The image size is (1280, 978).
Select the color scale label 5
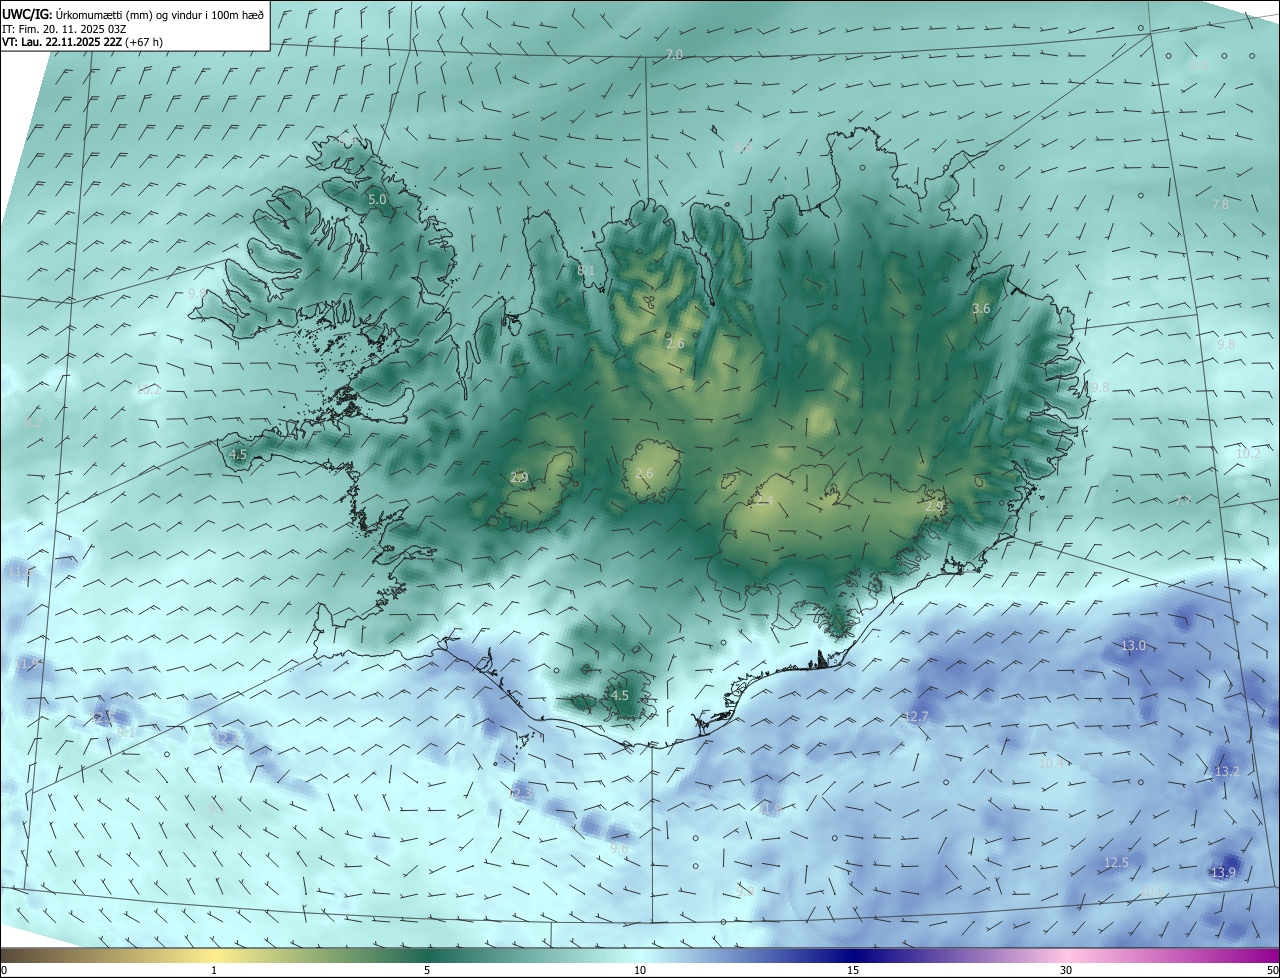coord(427,970)
